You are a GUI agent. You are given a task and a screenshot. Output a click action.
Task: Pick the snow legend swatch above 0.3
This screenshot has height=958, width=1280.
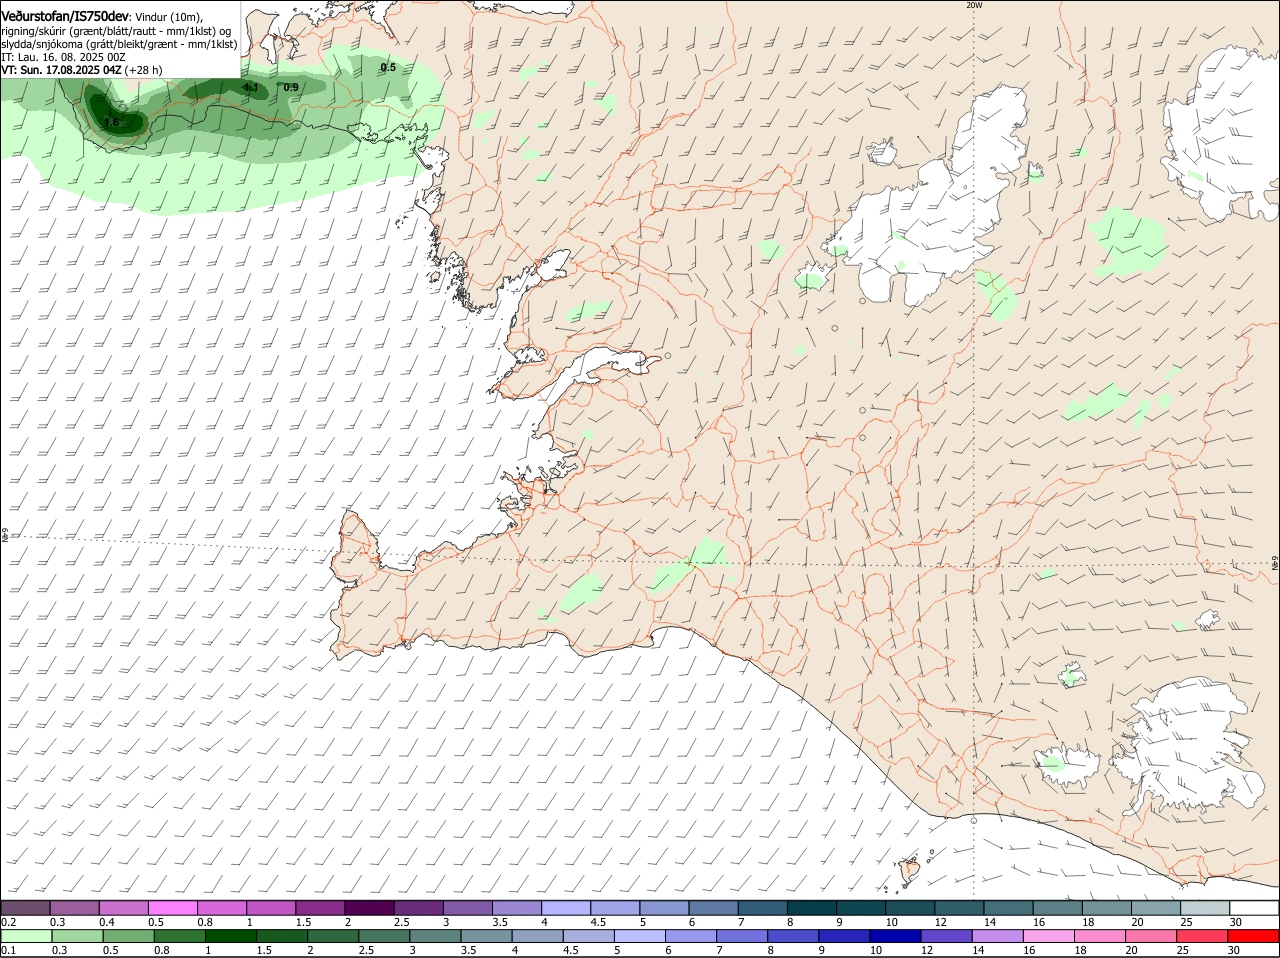coord(75,907)
